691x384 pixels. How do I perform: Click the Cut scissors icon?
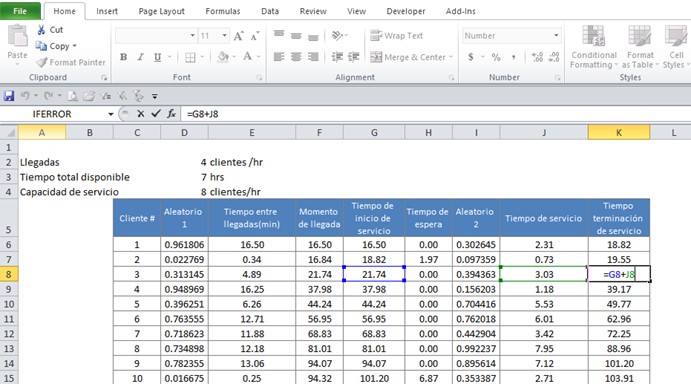tap(41, 30)
